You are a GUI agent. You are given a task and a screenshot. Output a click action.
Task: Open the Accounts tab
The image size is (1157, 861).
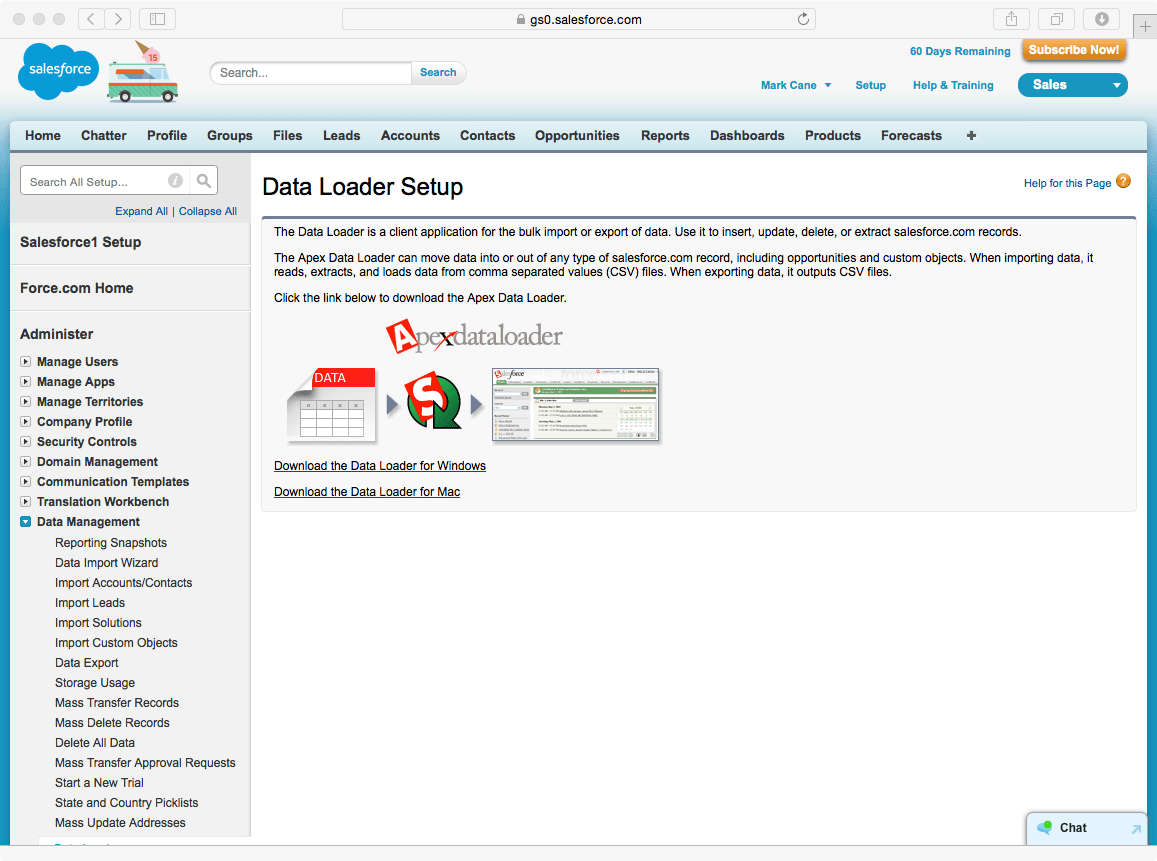tap(410, 136)
